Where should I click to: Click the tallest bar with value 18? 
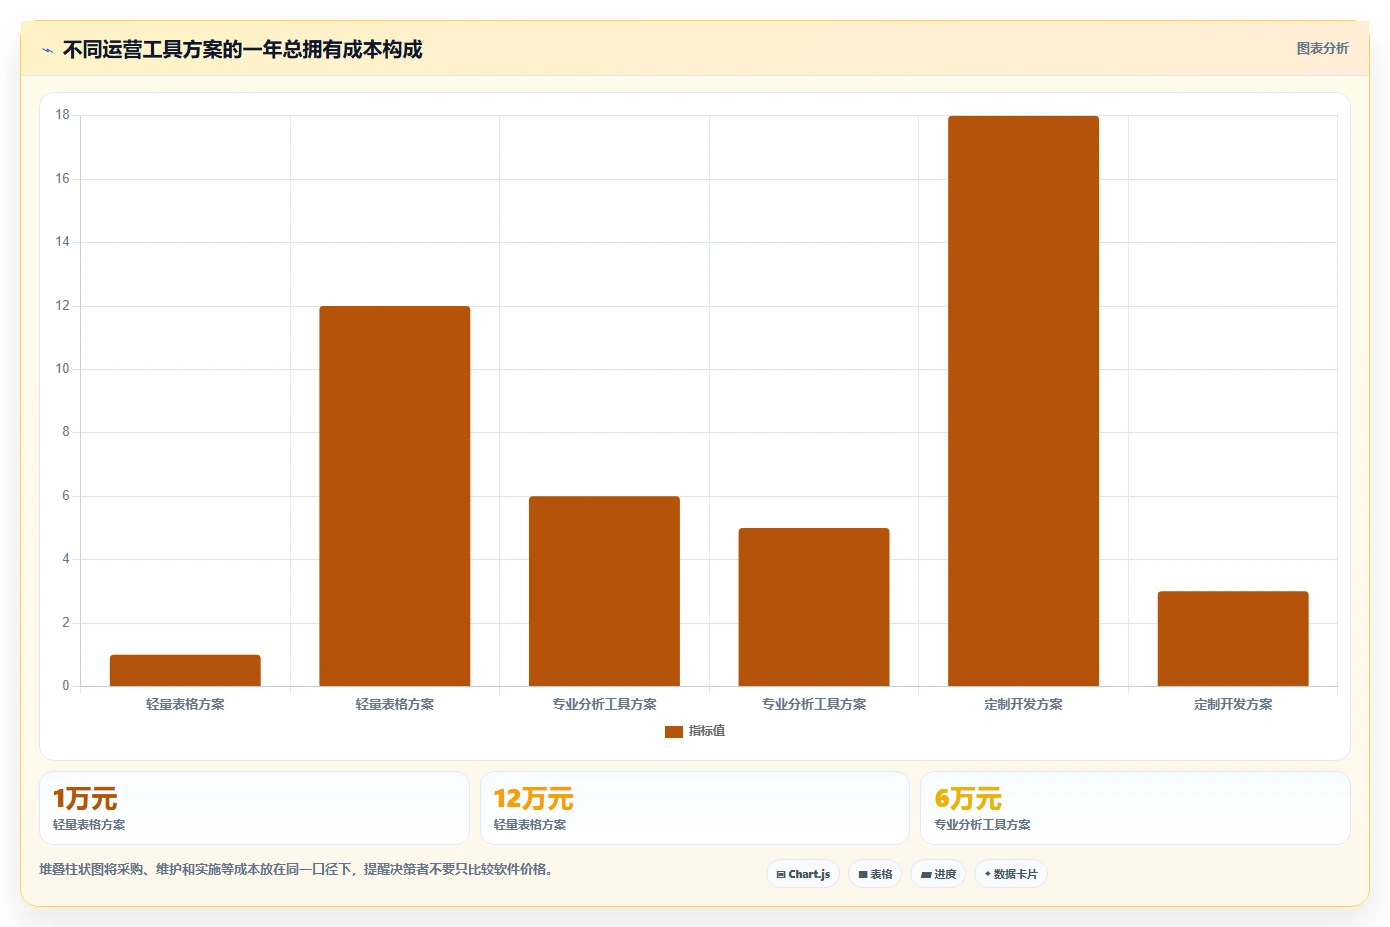pos(1023,401)
